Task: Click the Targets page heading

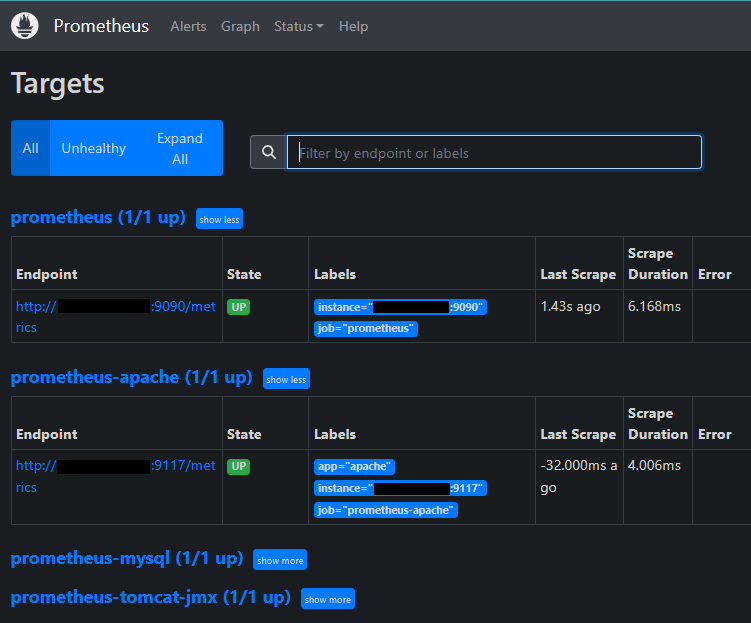Action: click(x=57, y=84)
